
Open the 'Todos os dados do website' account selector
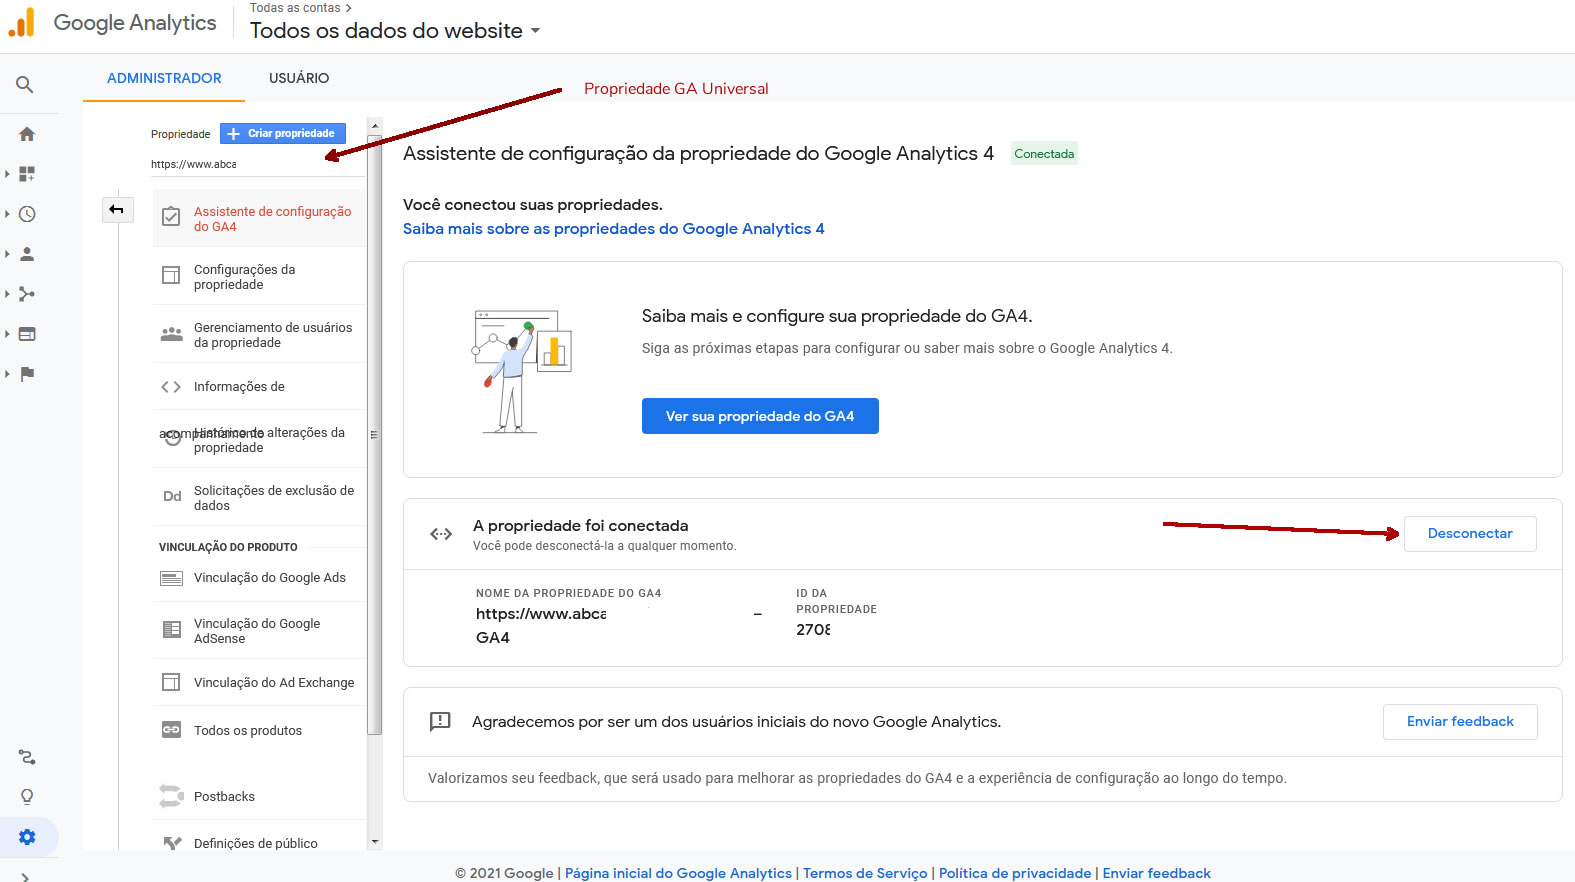coord(395,31)
